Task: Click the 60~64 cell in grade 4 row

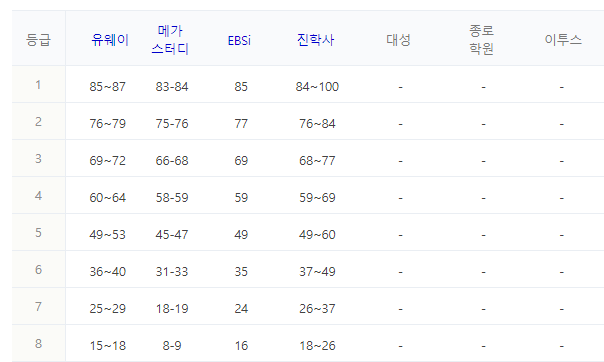Action: coord(107,198)
